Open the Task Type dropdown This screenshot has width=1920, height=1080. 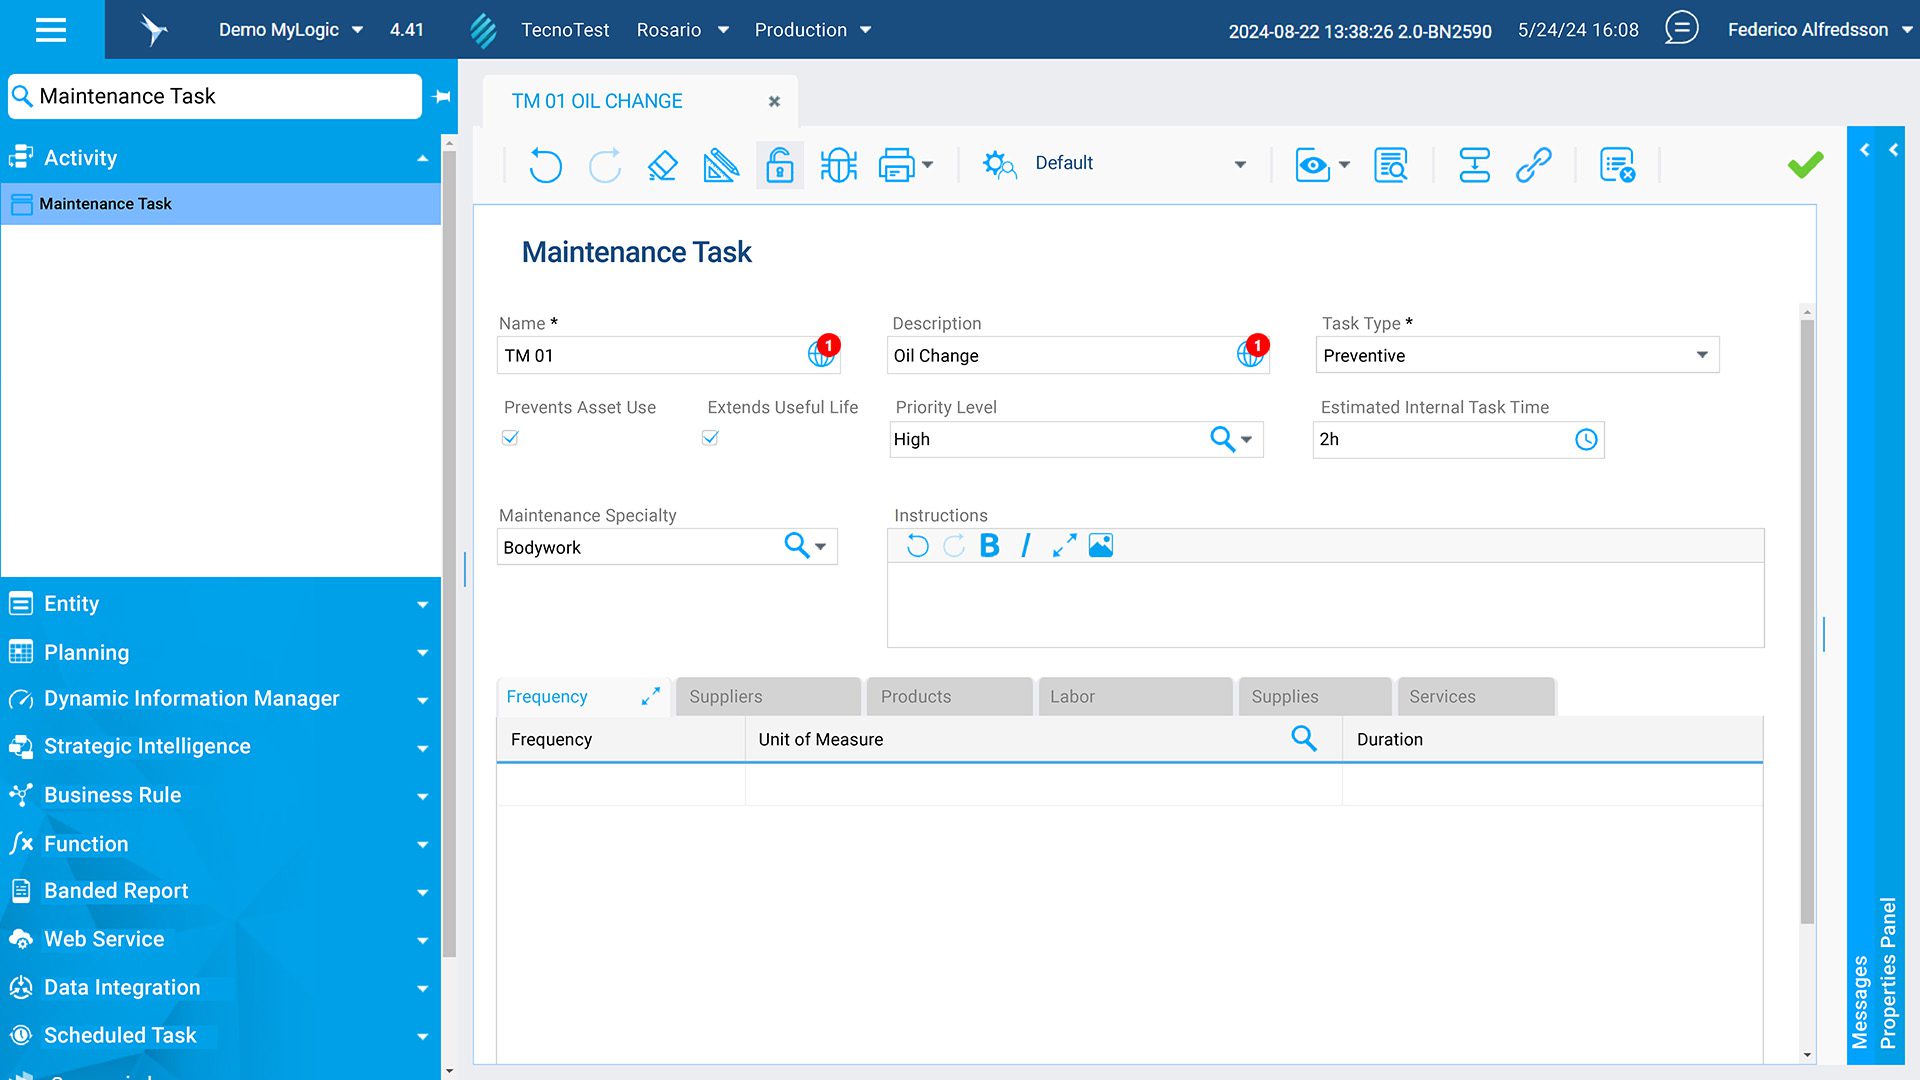[x=1701, y=355]
